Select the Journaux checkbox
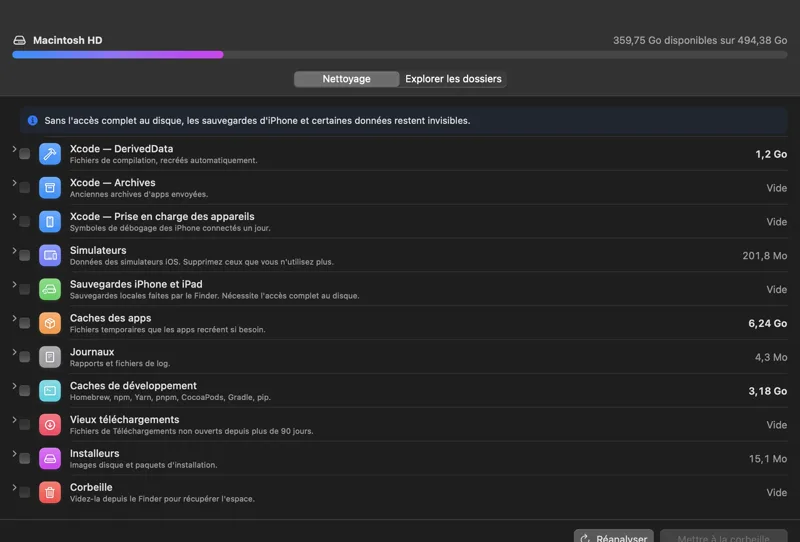This screenshot has height=542, width=800. pyautogui.click(x=24, y=357)
